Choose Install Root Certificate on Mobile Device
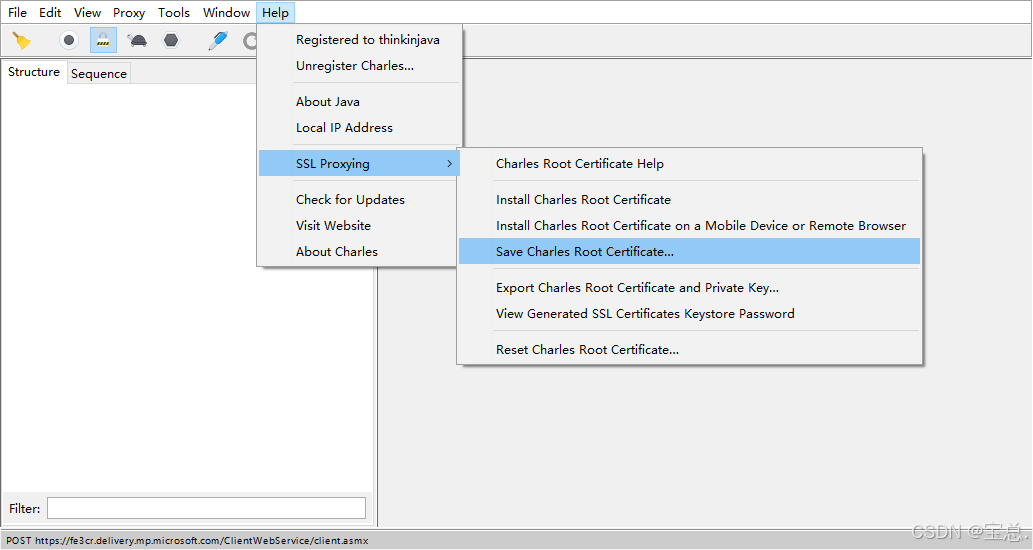 click(x=689, y=225)
